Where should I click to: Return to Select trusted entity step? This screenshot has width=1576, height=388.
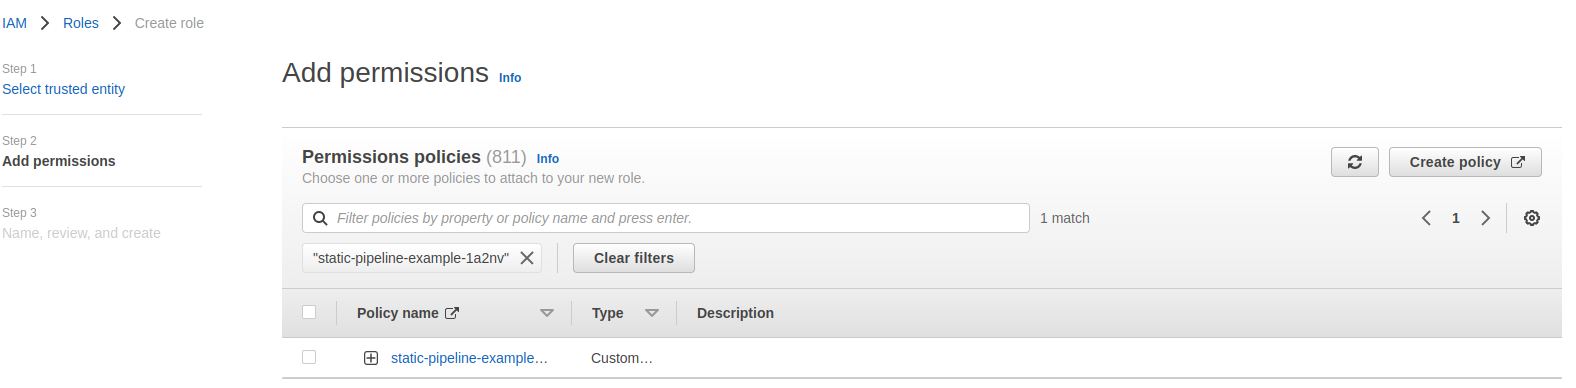pyautogui.click(x=63, y=89)
